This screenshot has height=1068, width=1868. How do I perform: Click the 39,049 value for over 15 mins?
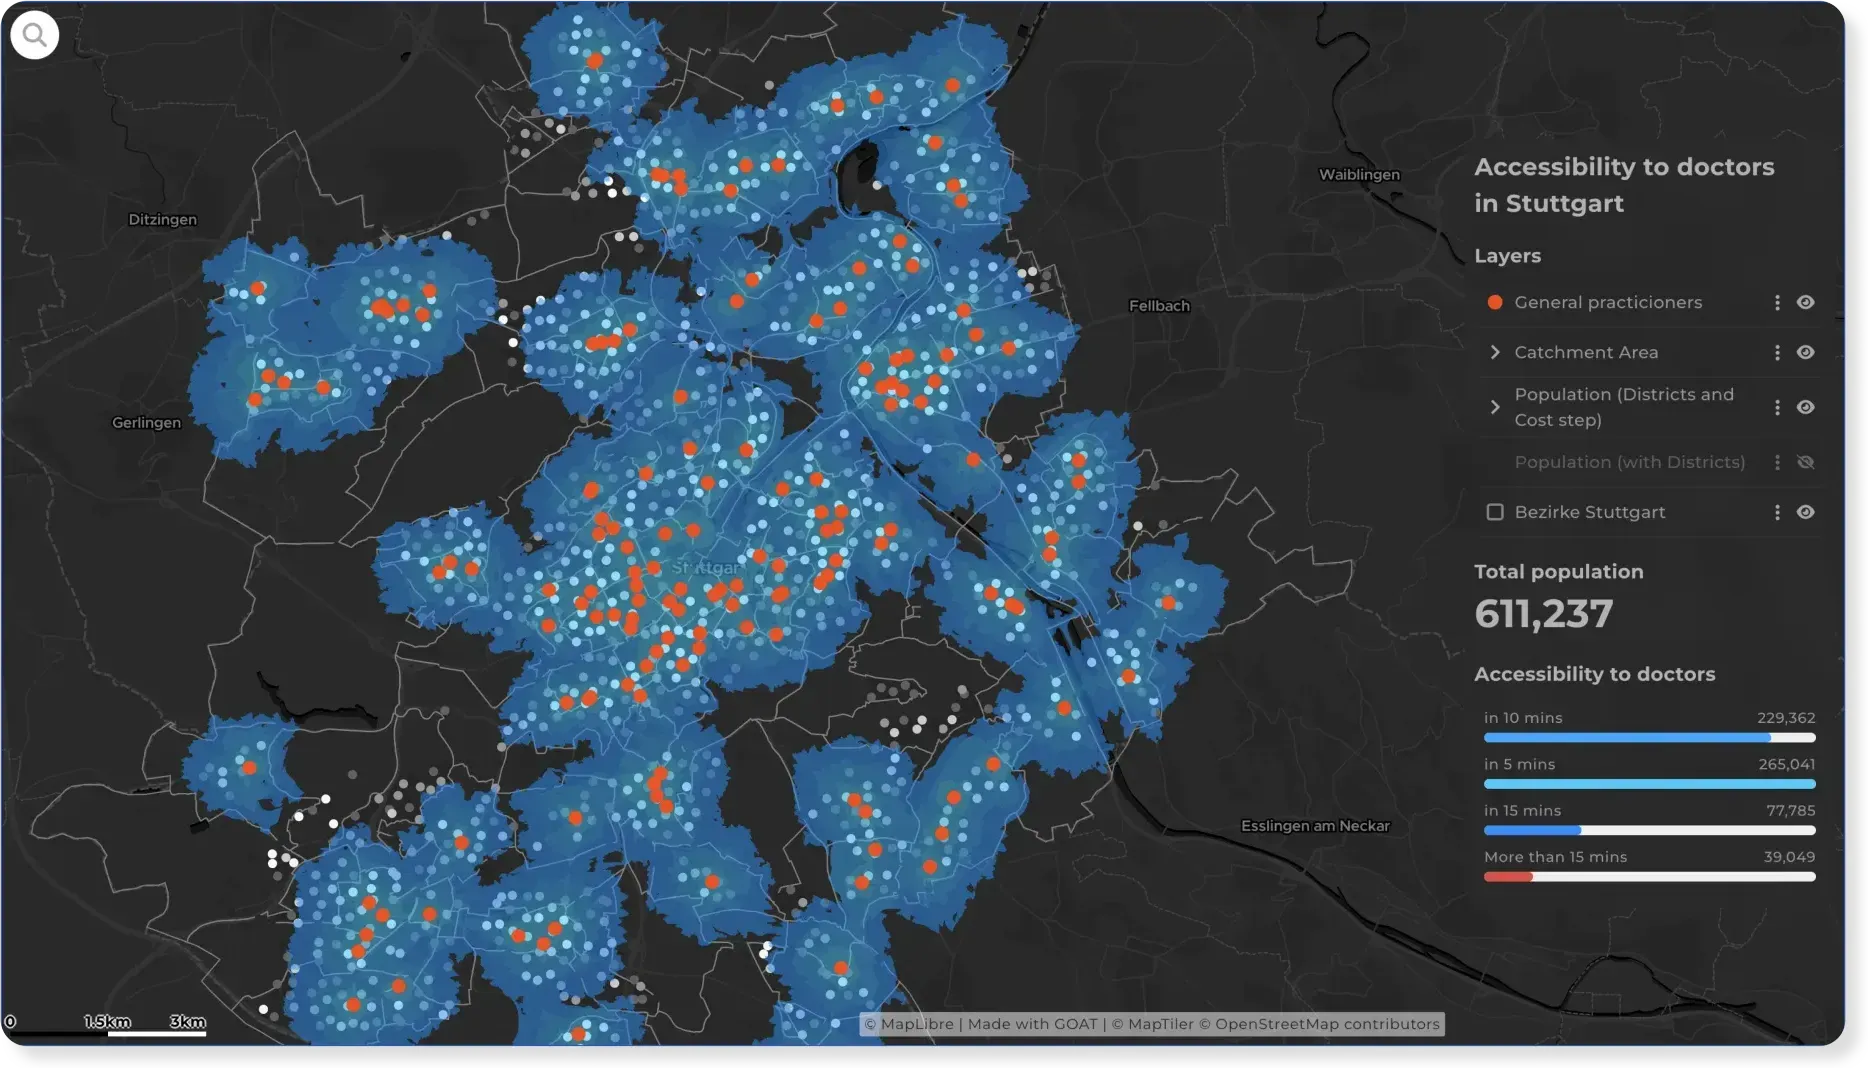(1789, 857)
